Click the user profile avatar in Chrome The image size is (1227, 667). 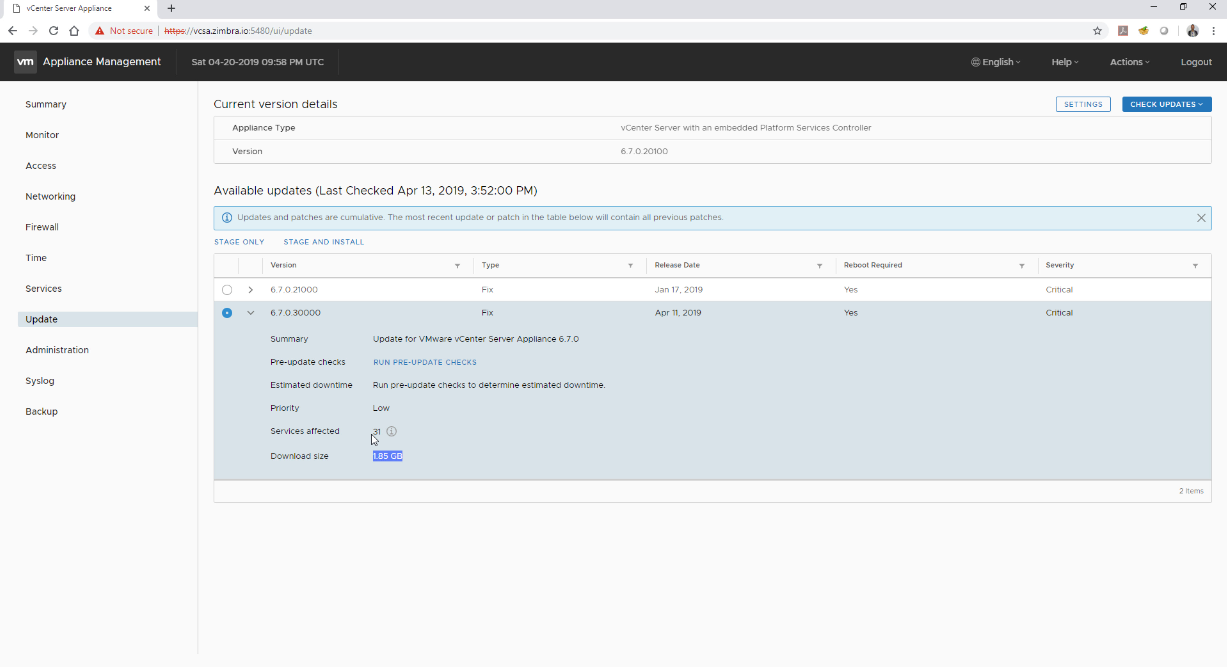tap(1192, 31)
